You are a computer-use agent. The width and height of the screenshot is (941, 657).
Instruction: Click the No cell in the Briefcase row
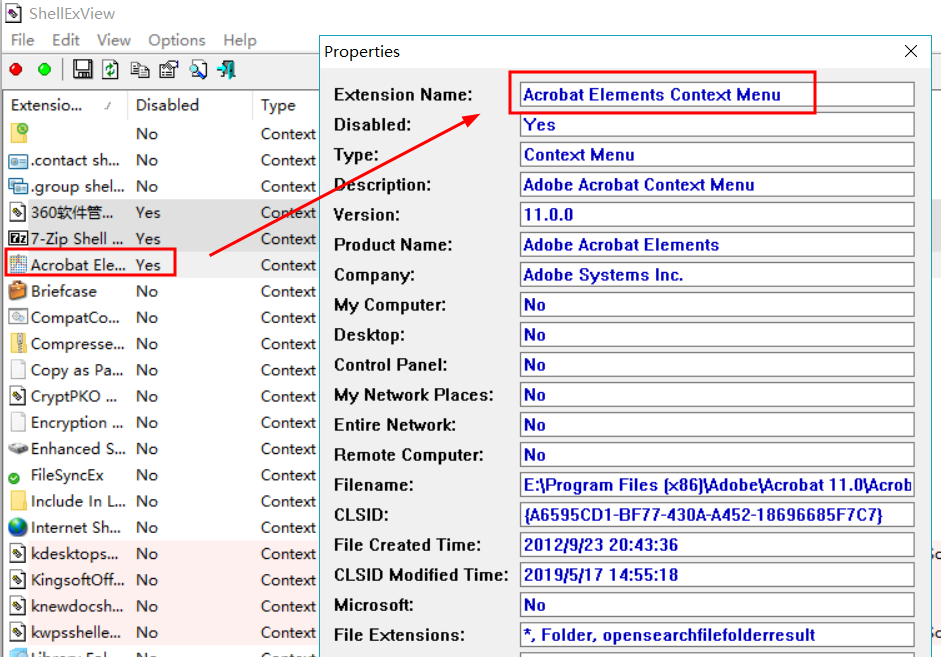(146, 291)
